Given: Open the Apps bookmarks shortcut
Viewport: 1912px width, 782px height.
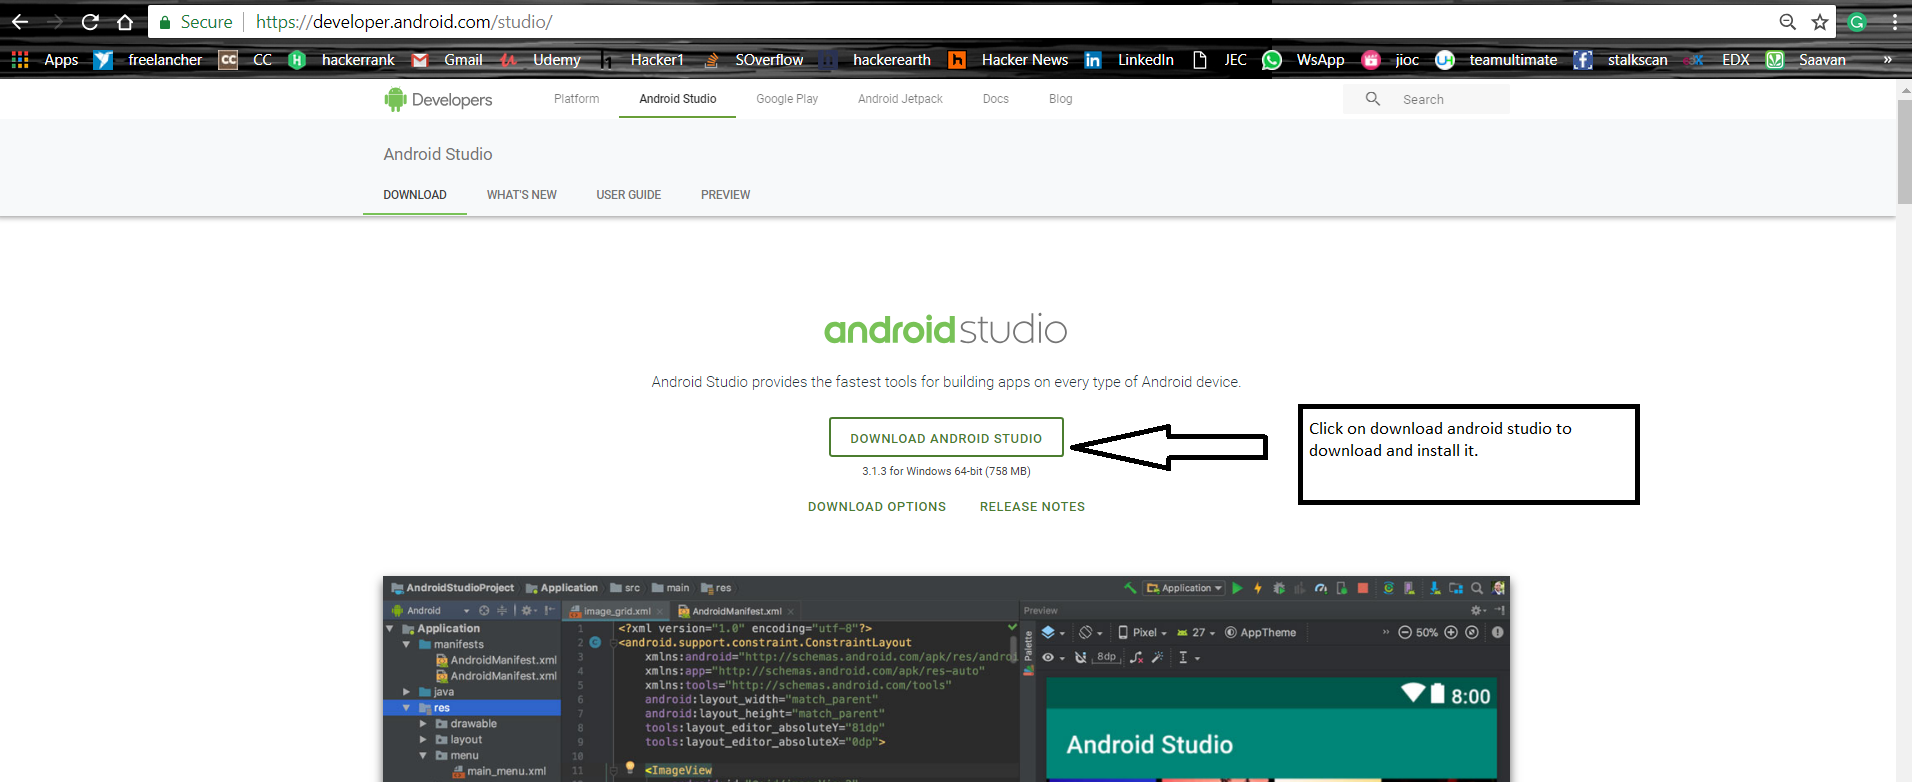Looking at the screenshot, I should pyautogui.click(x=44, y=60).
